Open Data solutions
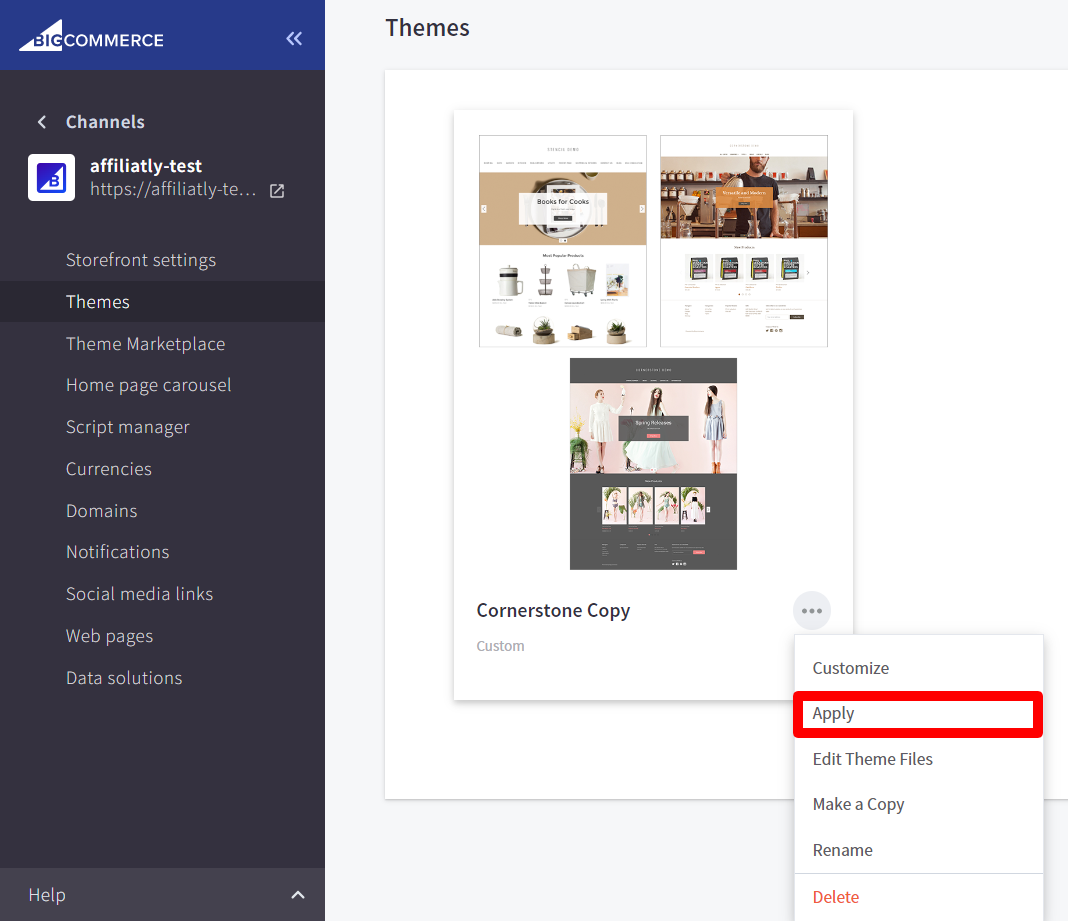 (124, 678)
